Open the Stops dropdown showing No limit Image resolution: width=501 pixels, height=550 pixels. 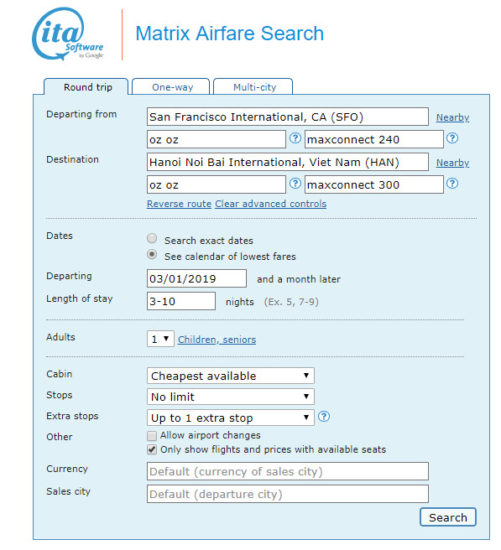[x=231, y=397]
